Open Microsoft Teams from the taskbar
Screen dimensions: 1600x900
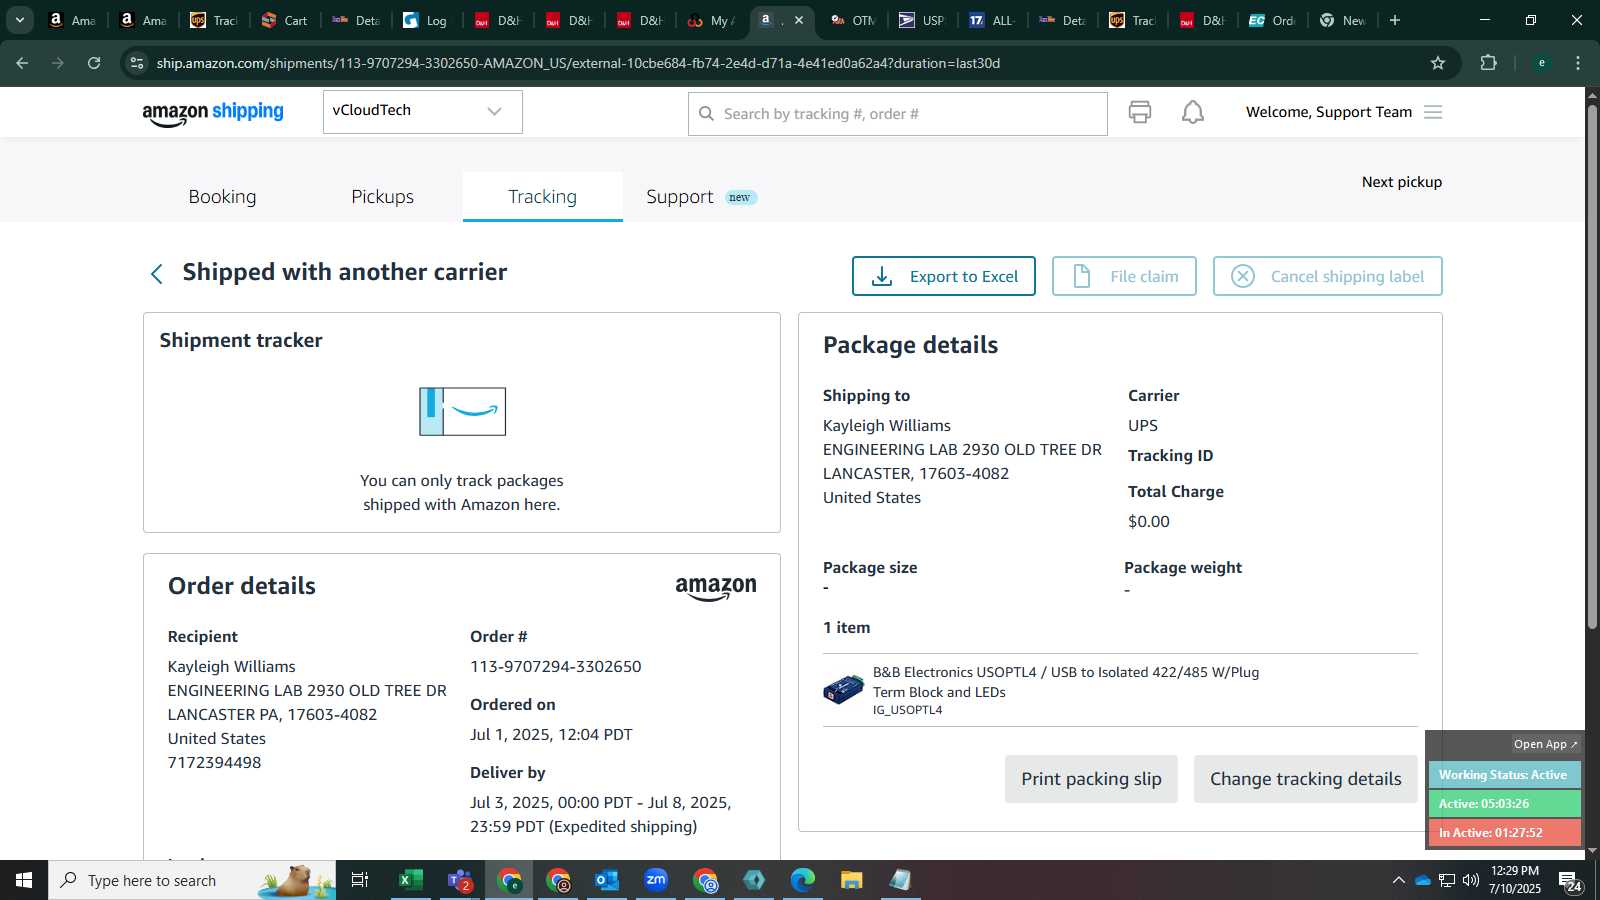[459, 880]
